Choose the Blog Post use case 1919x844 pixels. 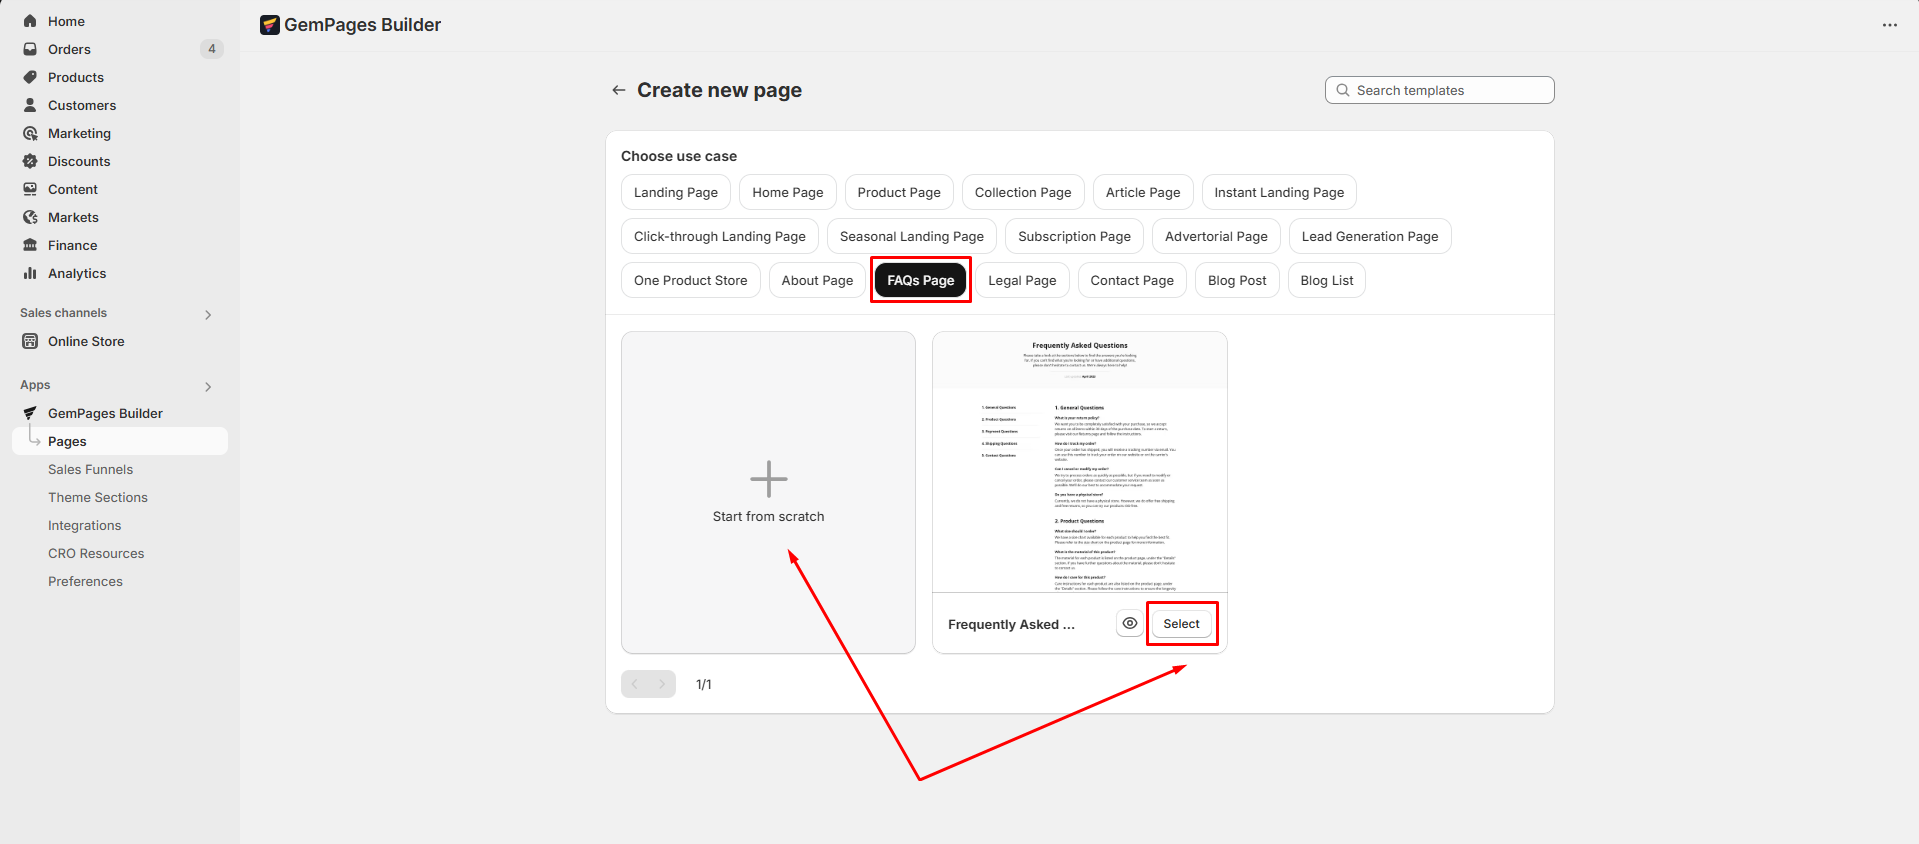[x=1236, y=280]
